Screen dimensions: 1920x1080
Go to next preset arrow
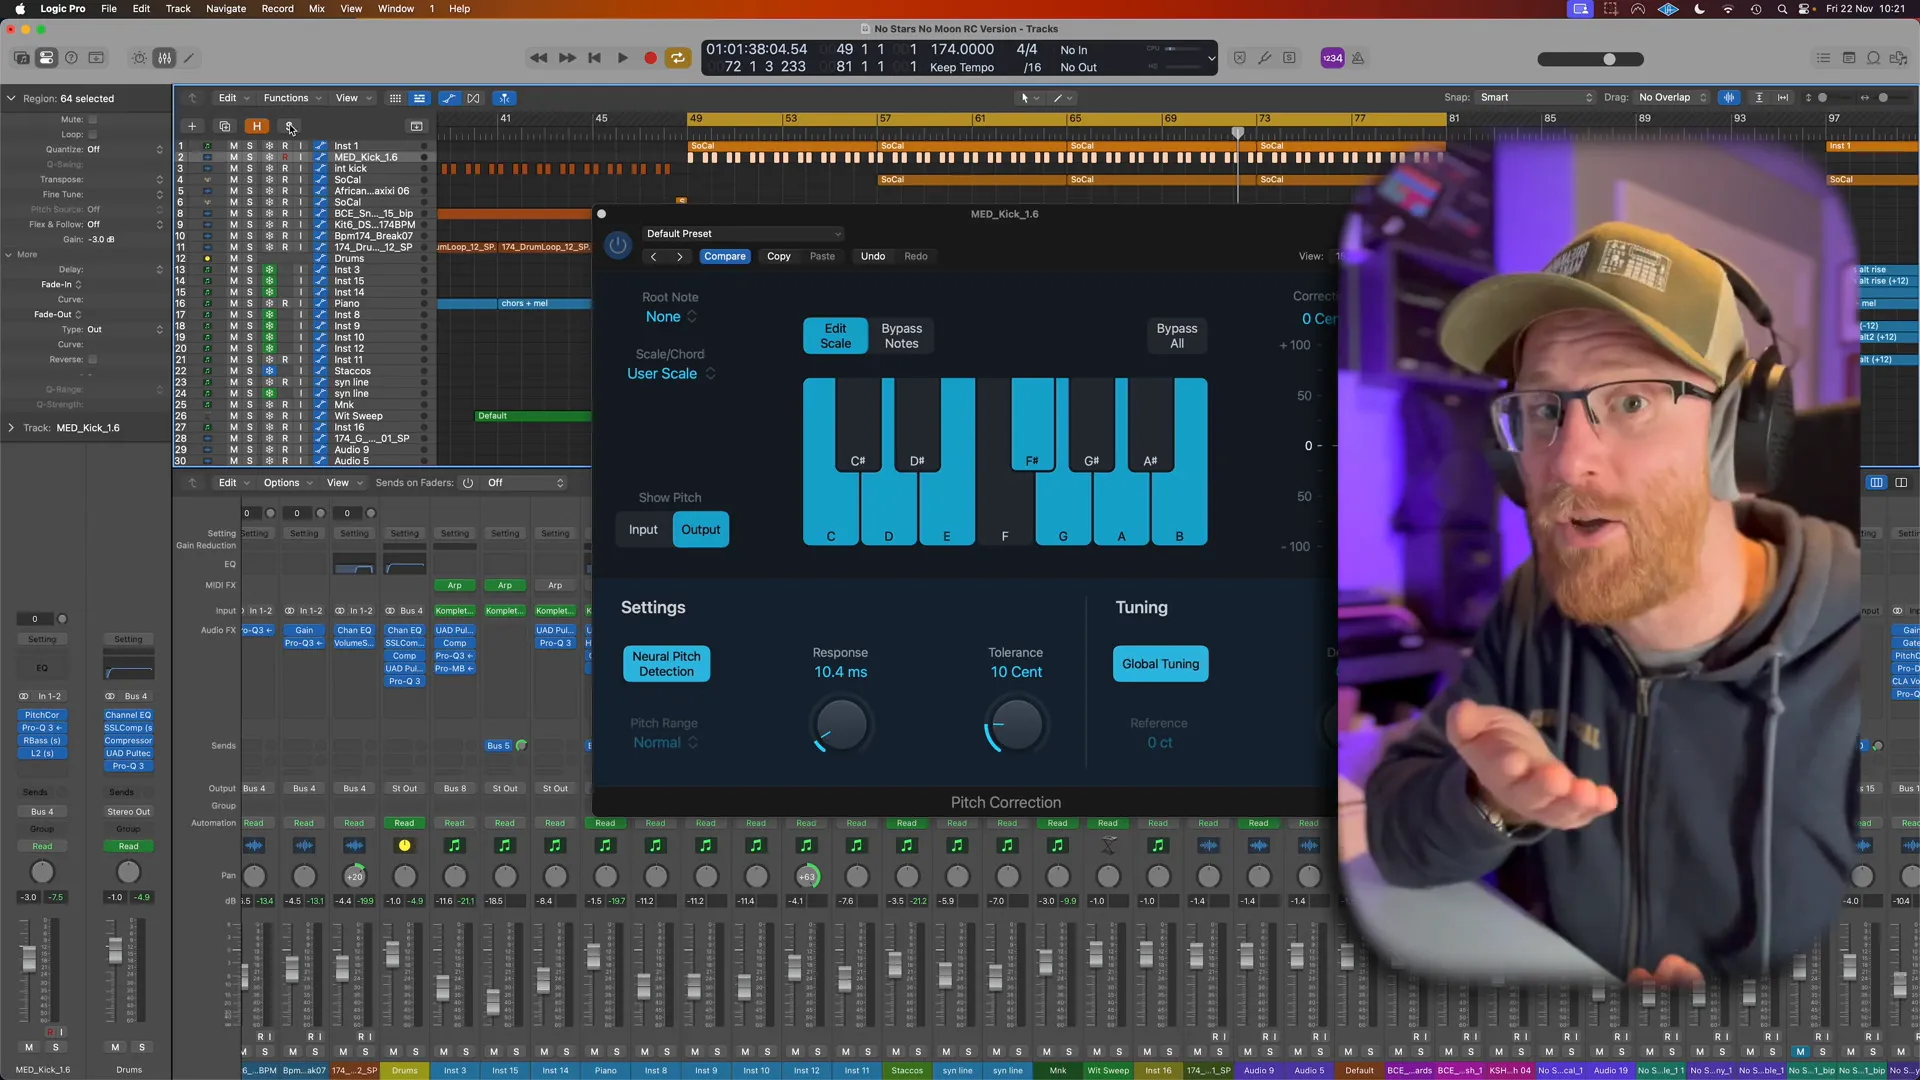point(680,256)
